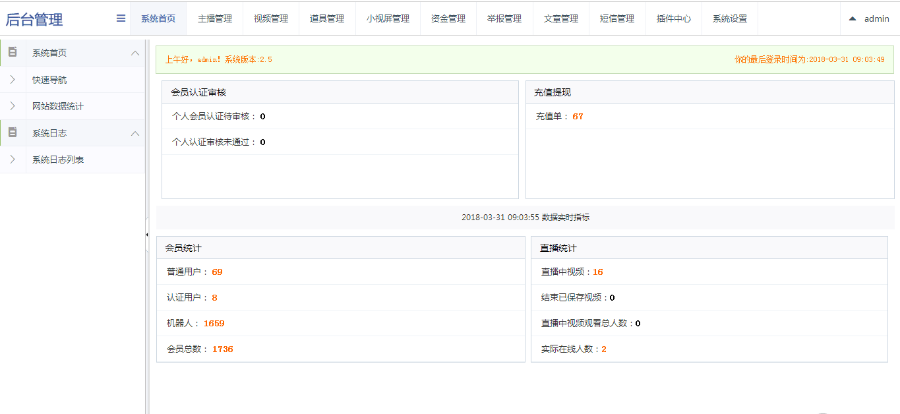Go to the 系统设置 tab
The height and width of the screenshot is (414, 900).
(730, 18)
